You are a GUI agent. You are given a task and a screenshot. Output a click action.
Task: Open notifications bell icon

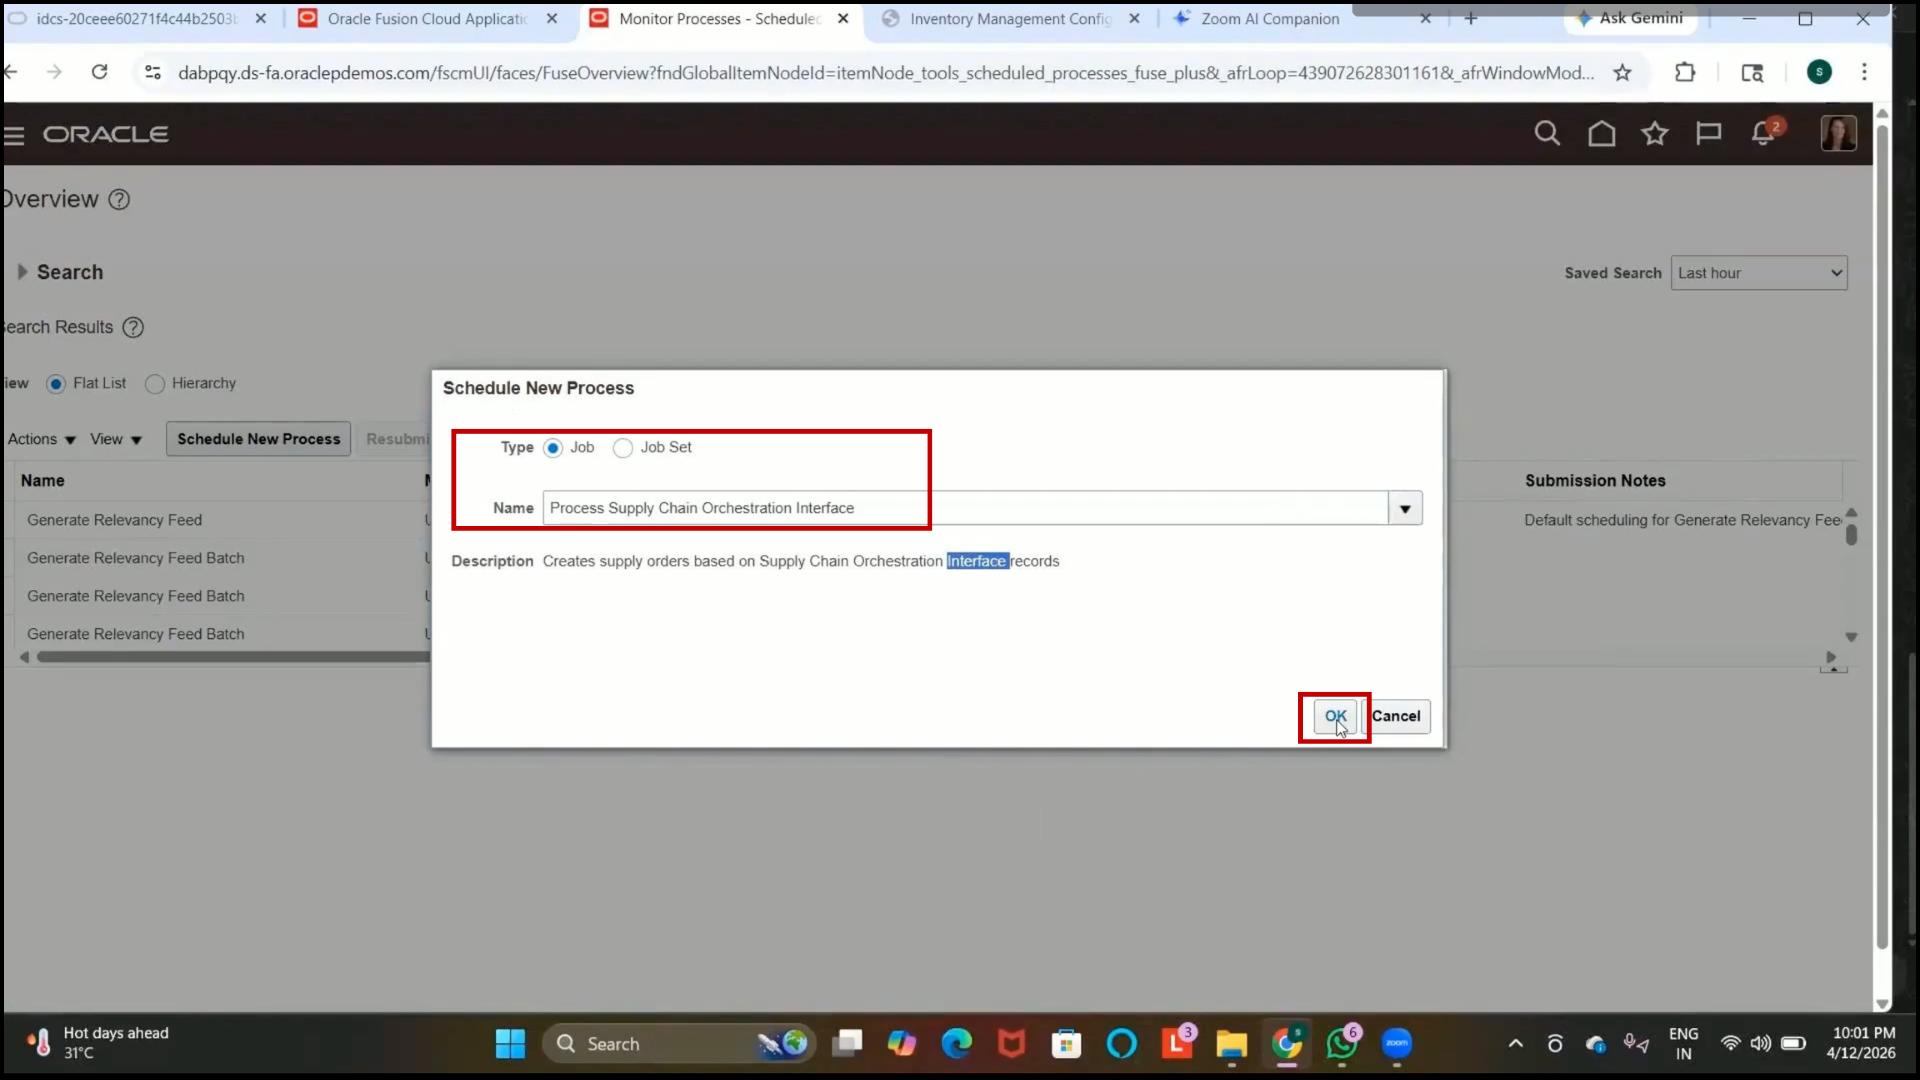tap(1763, 133)
